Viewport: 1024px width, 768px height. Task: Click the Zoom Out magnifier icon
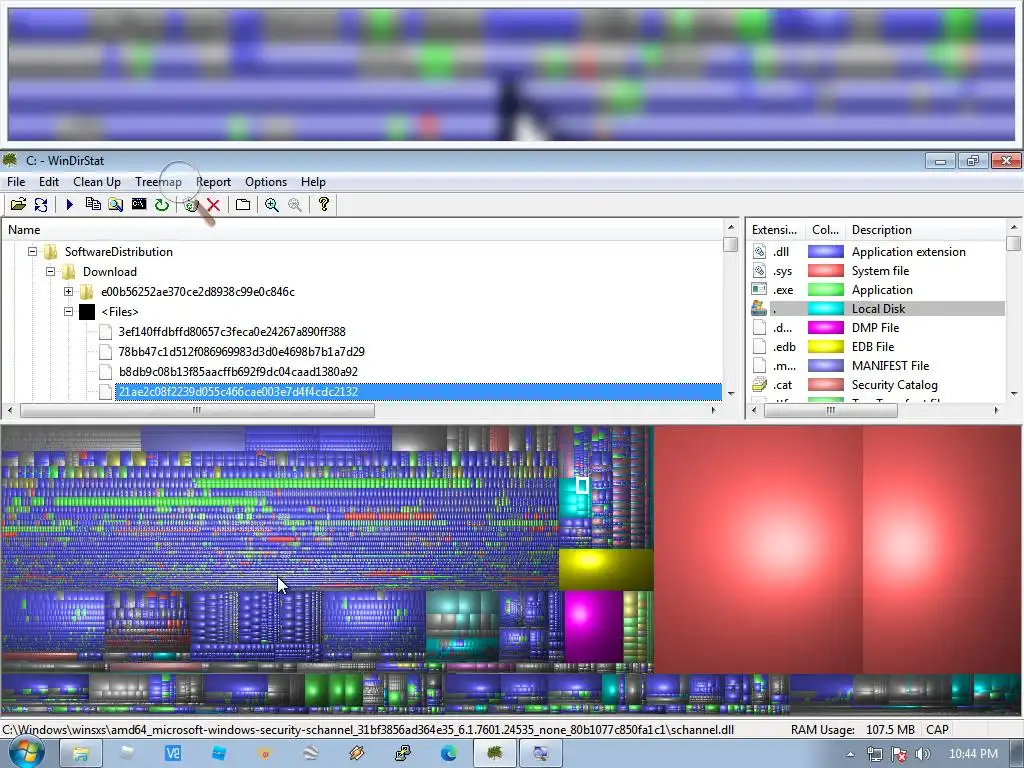pyautogui.click(x=295, y=204)
